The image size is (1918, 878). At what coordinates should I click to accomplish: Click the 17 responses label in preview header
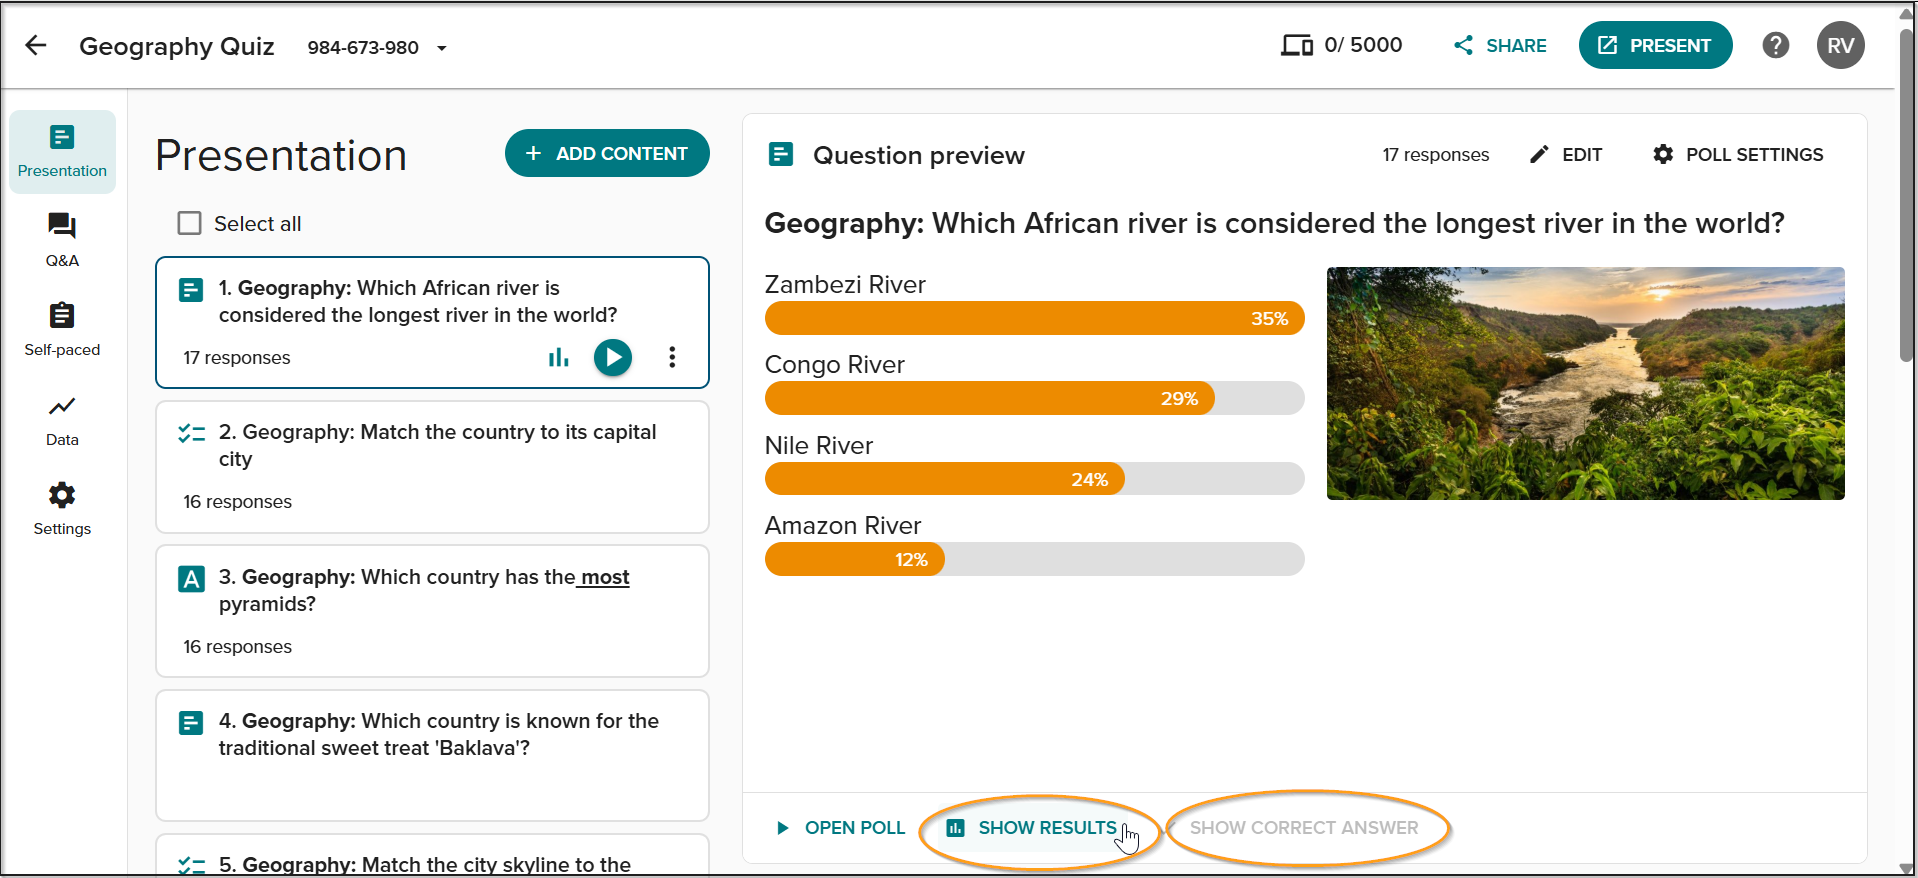click(1435, 155)
